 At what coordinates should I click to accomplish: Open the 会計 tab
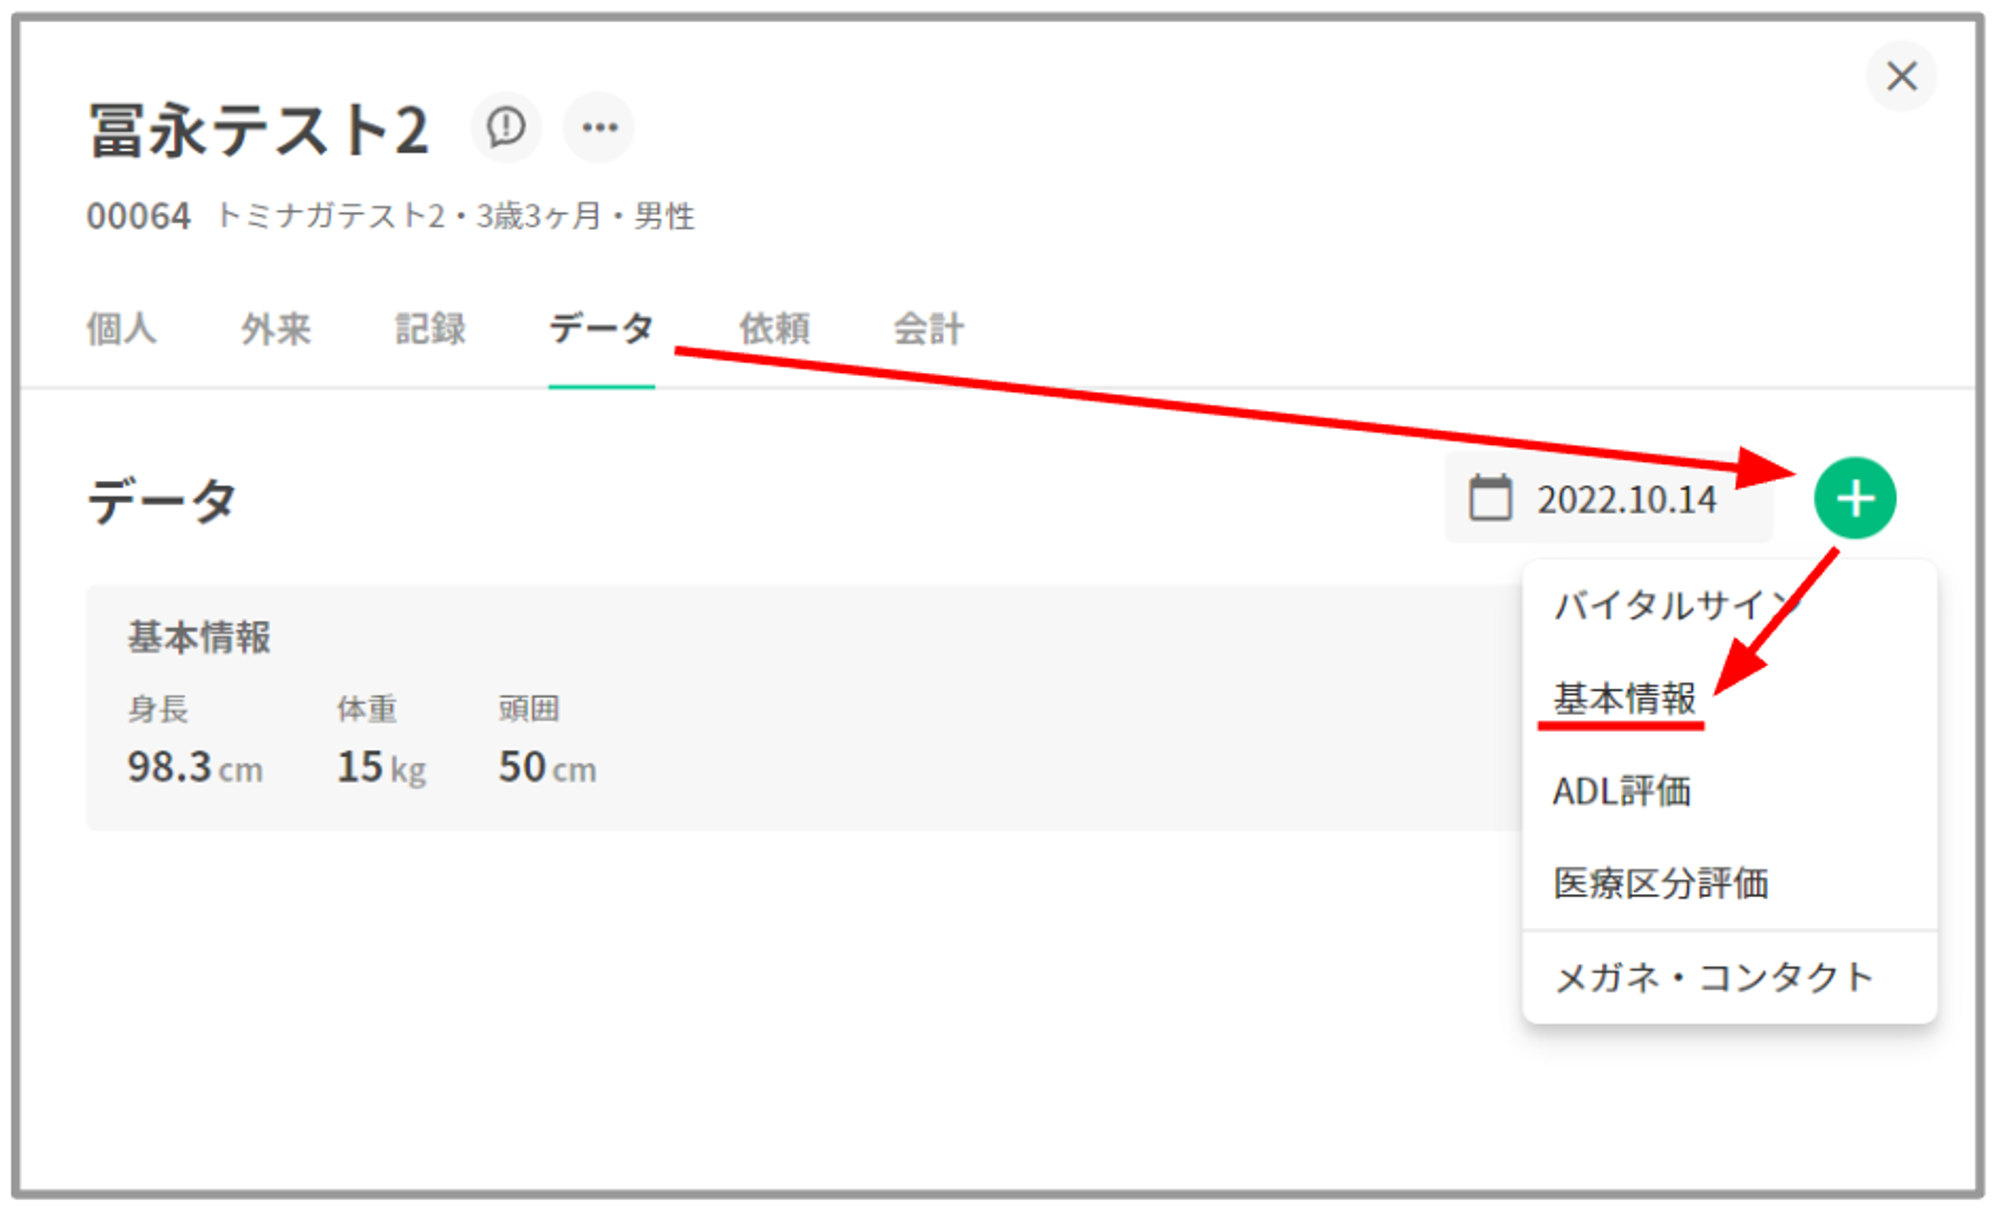pyautogui.click(x=928, y=328)
